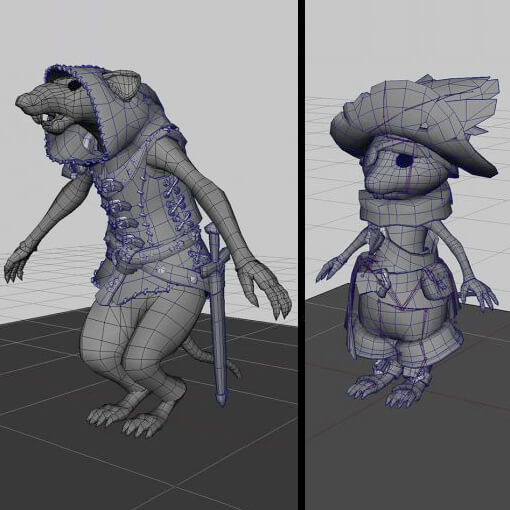This screenshot has height=510, width=510.
Task: Select the sword hanging from rat's belt
Action: (217, 313)
